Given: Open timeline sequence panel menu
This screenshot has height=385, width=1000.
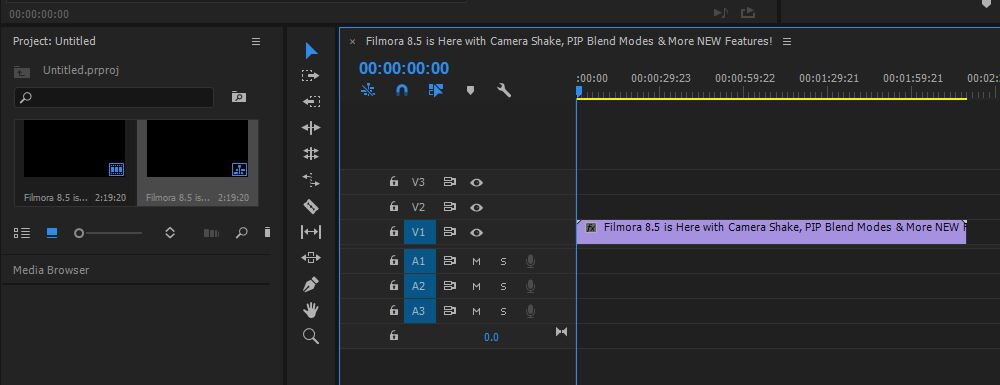Looking at the screenshot, I should [787, 41].
